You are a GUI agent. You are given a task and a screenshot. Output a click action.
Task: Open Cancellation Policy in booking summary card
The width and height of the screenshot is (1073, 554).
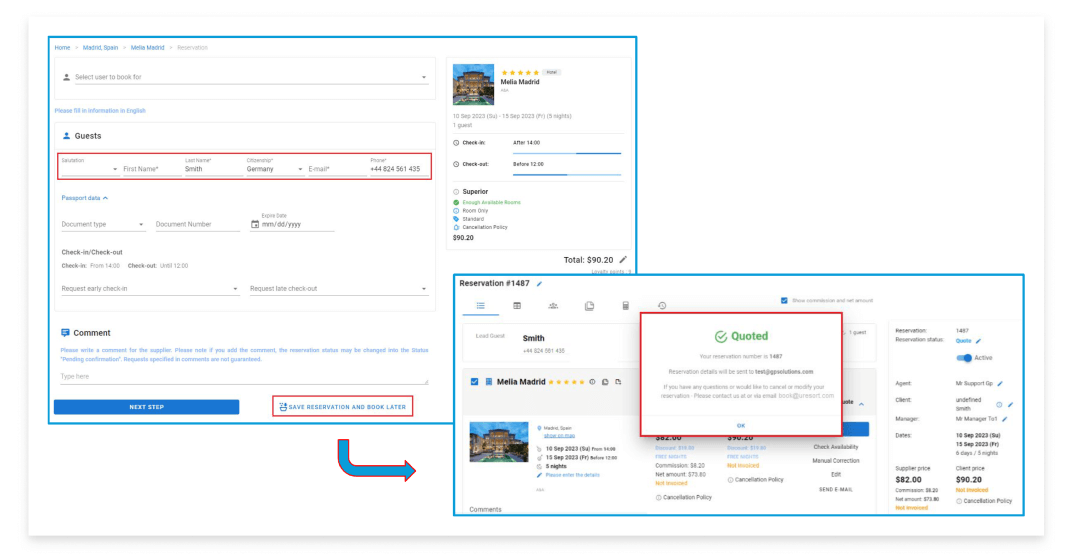(484, 227)
